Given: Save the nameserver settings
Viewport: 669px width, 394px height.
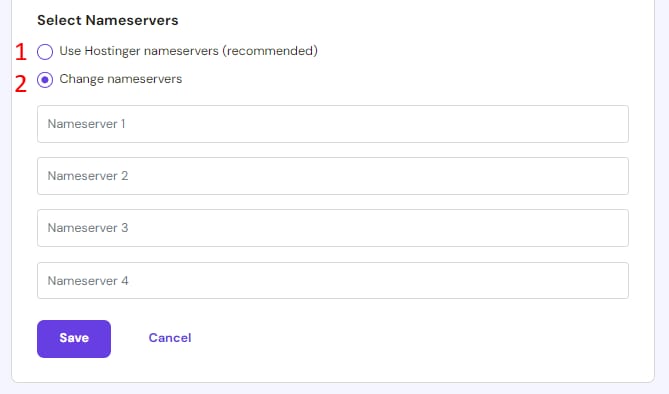Looking at the screenshot, I should (74, 339).
